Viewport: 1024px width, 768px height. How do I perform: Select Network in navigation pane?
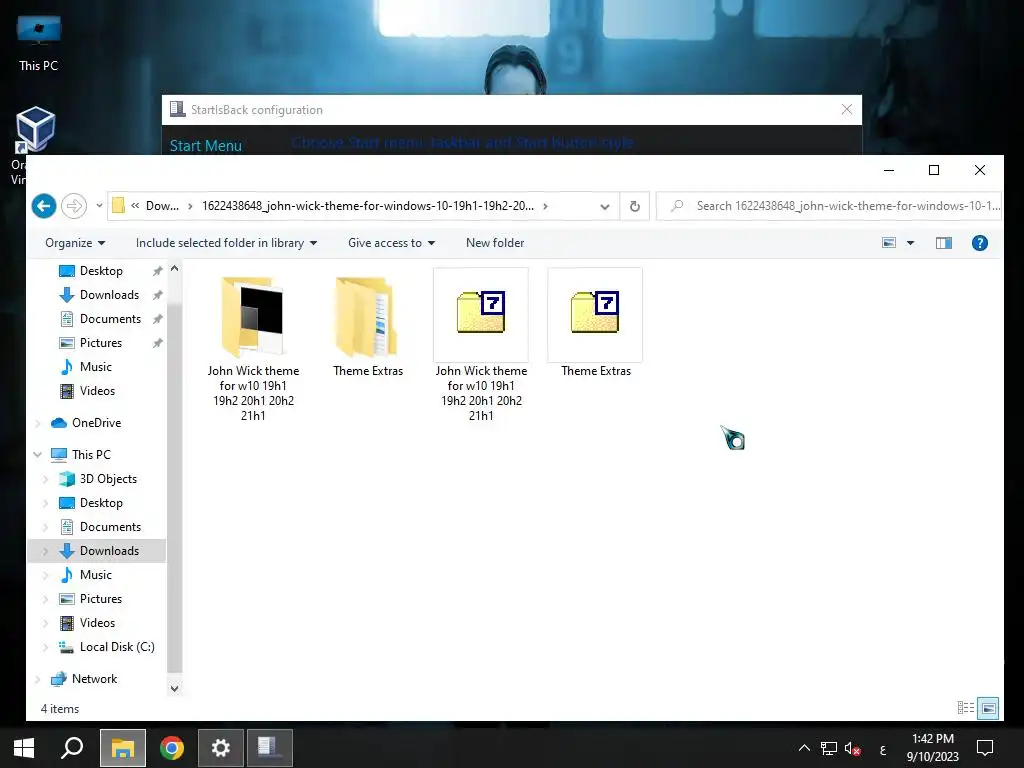94,679
